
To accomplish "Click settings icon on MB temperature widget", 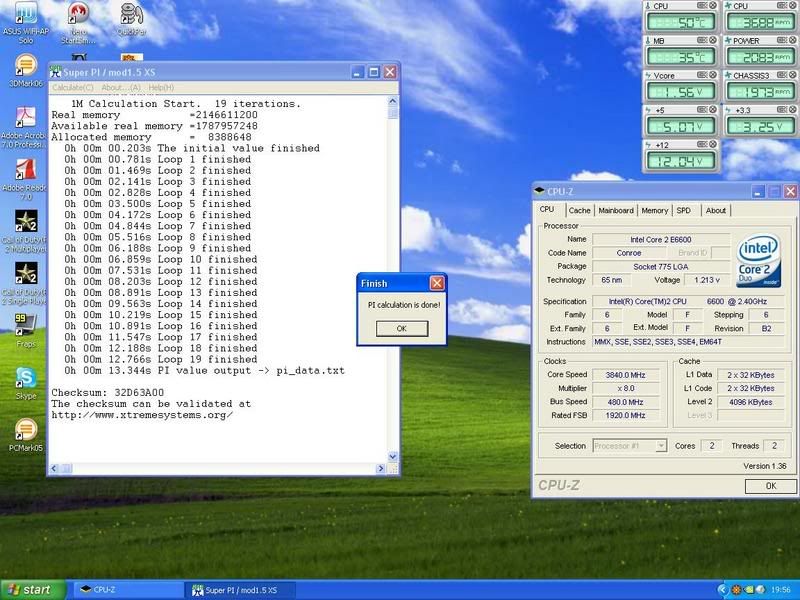I will click(703, 40).
